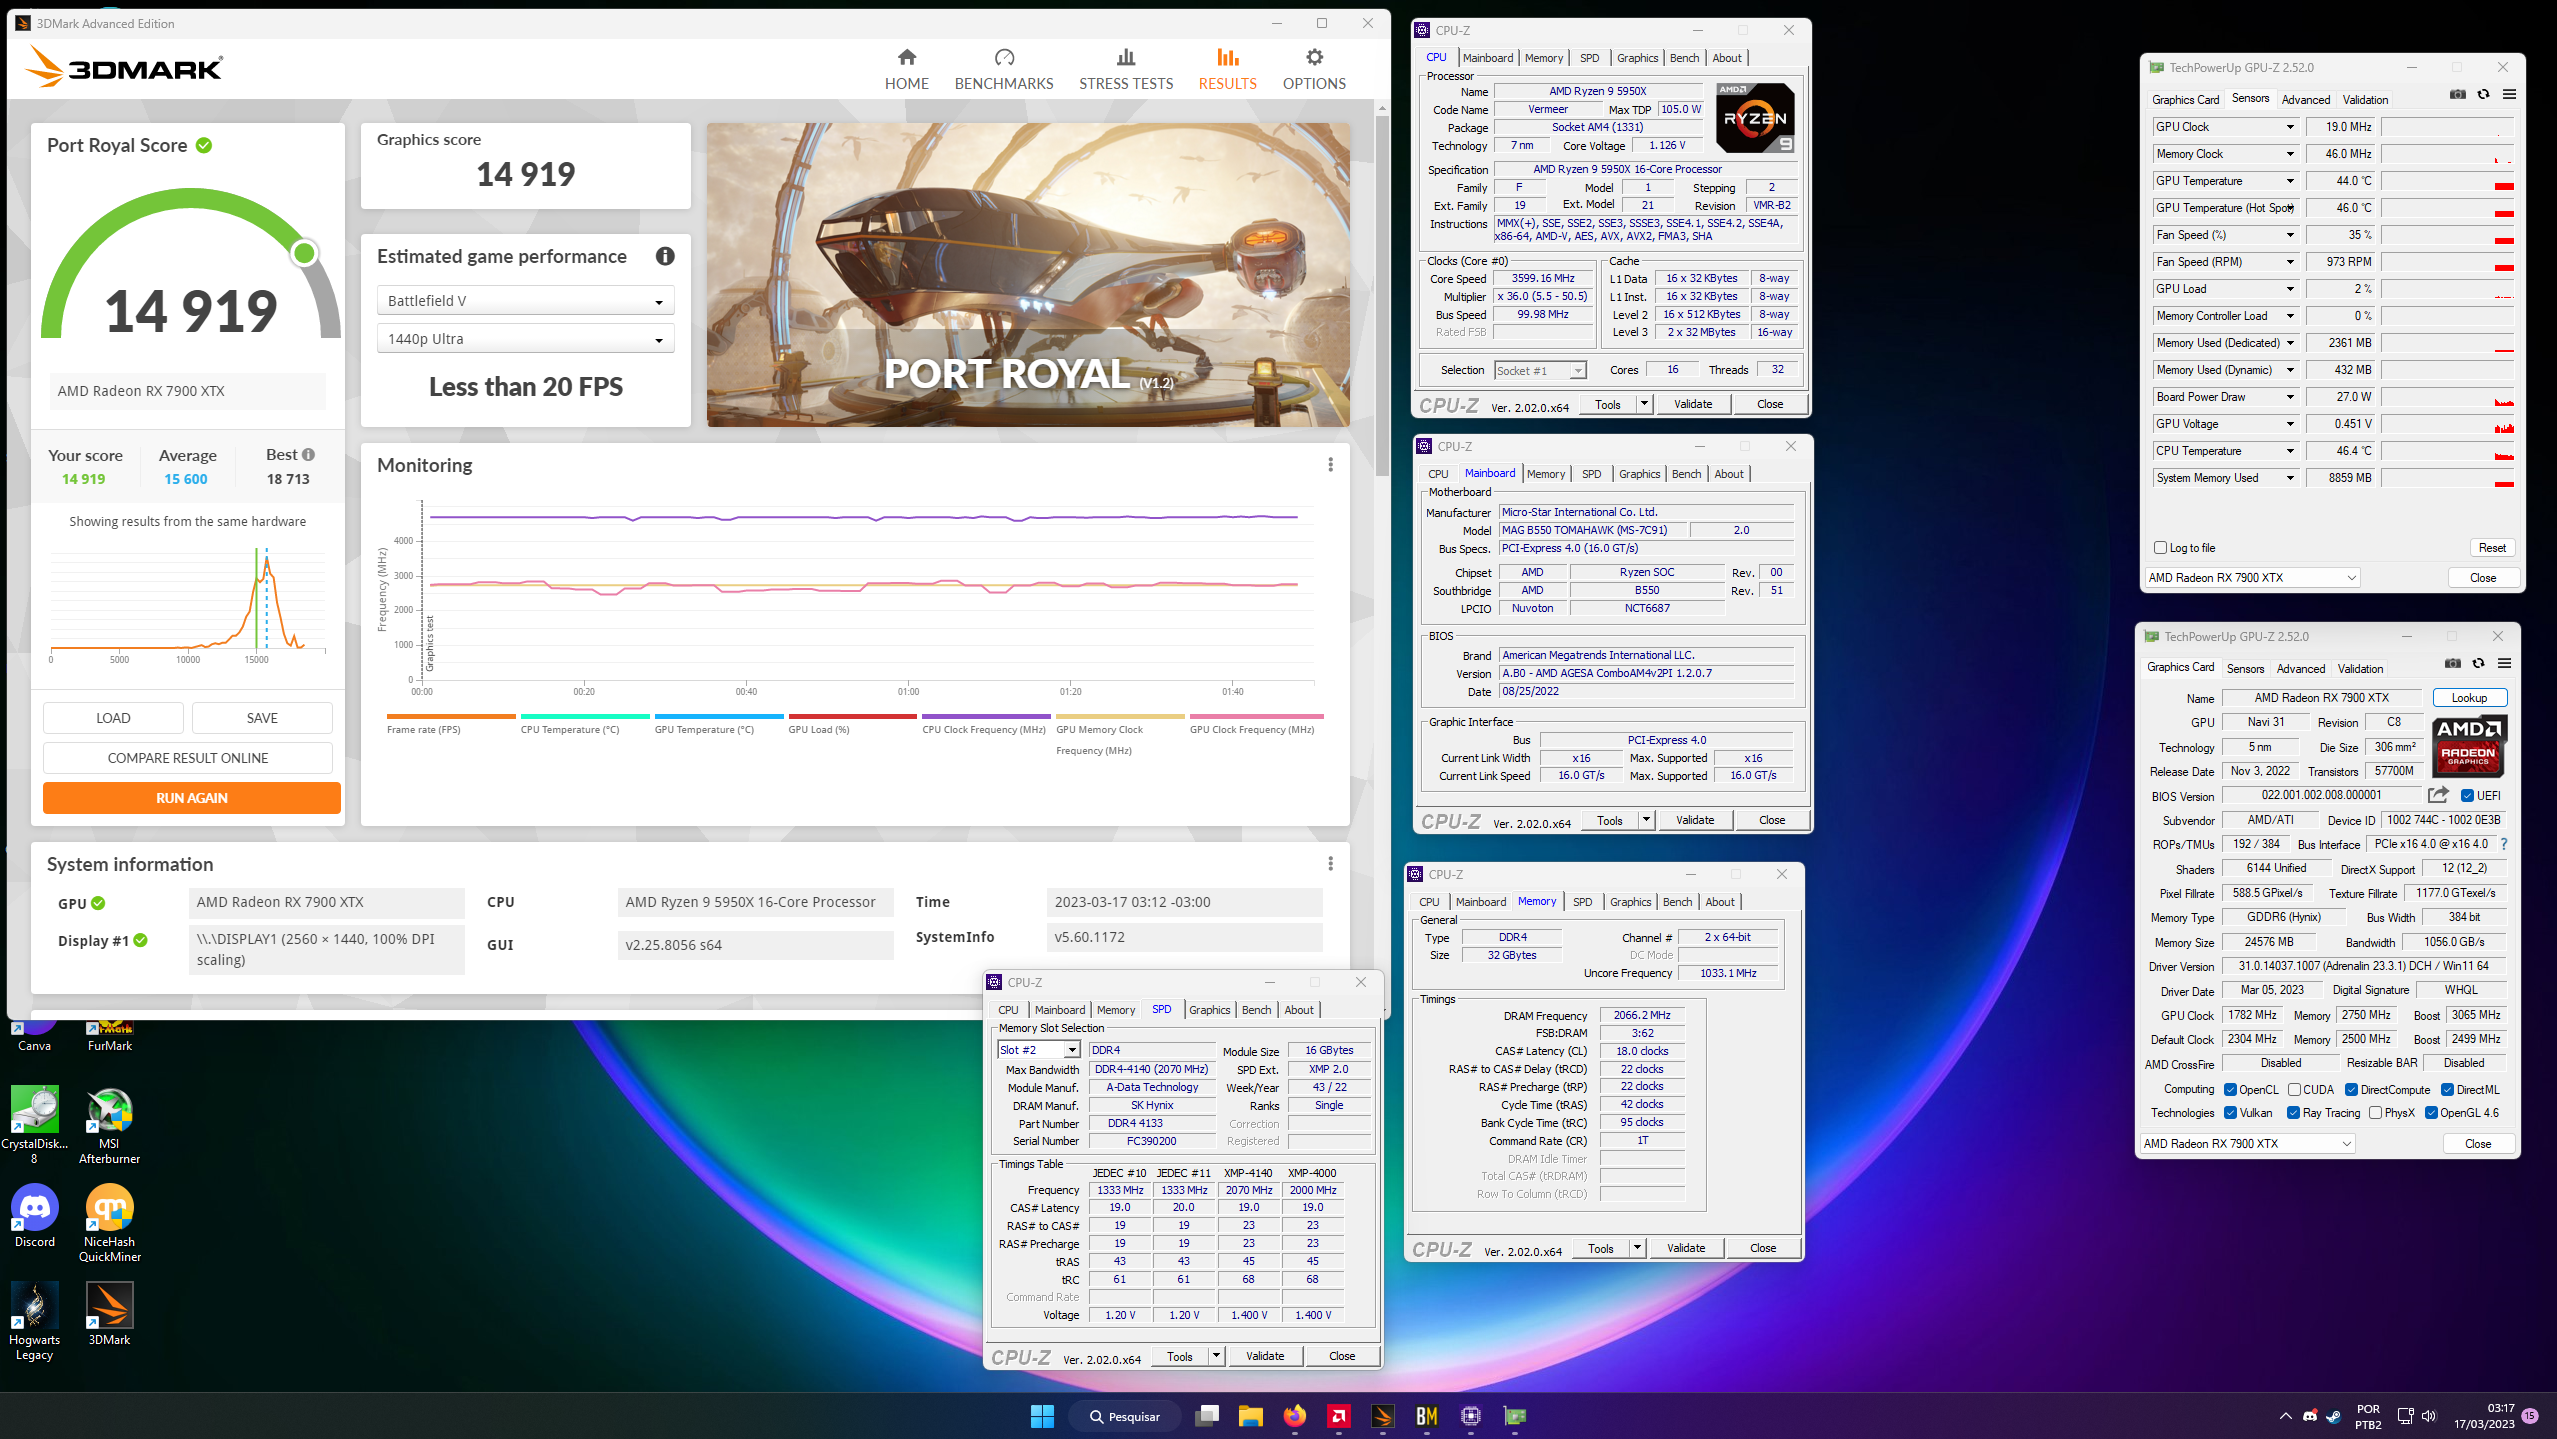2557x1439 pixels.
Task: Open the Battlefield V game dropdown
Action: click(525, 301)
